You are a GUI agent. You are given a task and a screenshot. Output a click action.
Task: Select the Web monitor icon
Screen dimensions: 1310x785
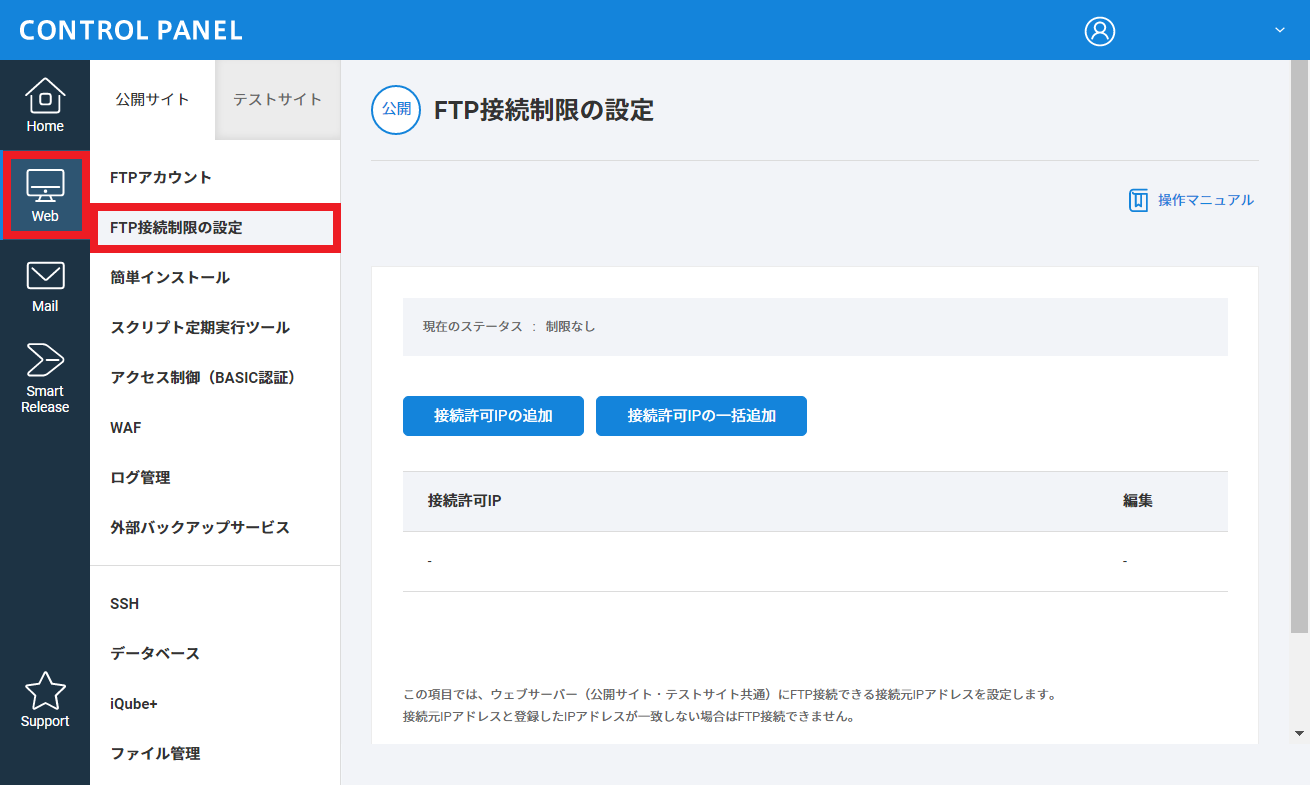(x=45, y=187)
